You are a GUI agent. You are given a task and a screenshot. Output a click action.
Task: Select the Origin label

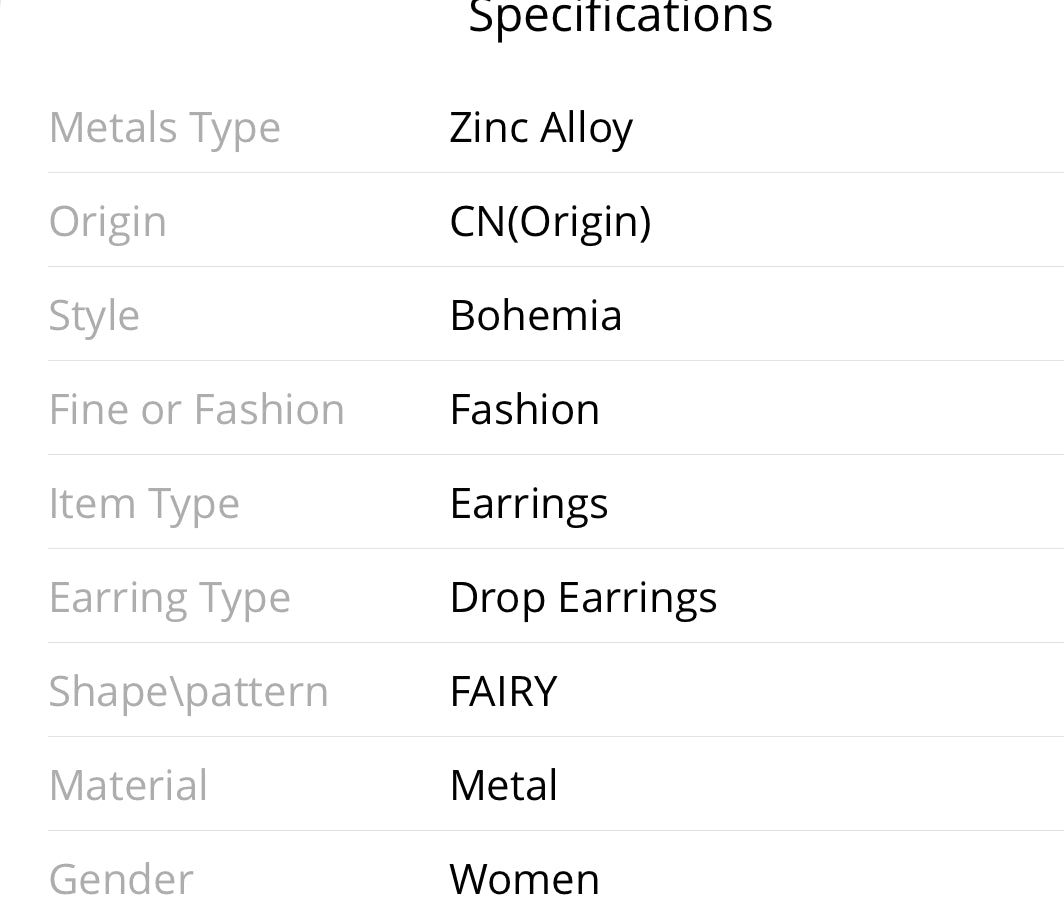(x=108, y=223)
